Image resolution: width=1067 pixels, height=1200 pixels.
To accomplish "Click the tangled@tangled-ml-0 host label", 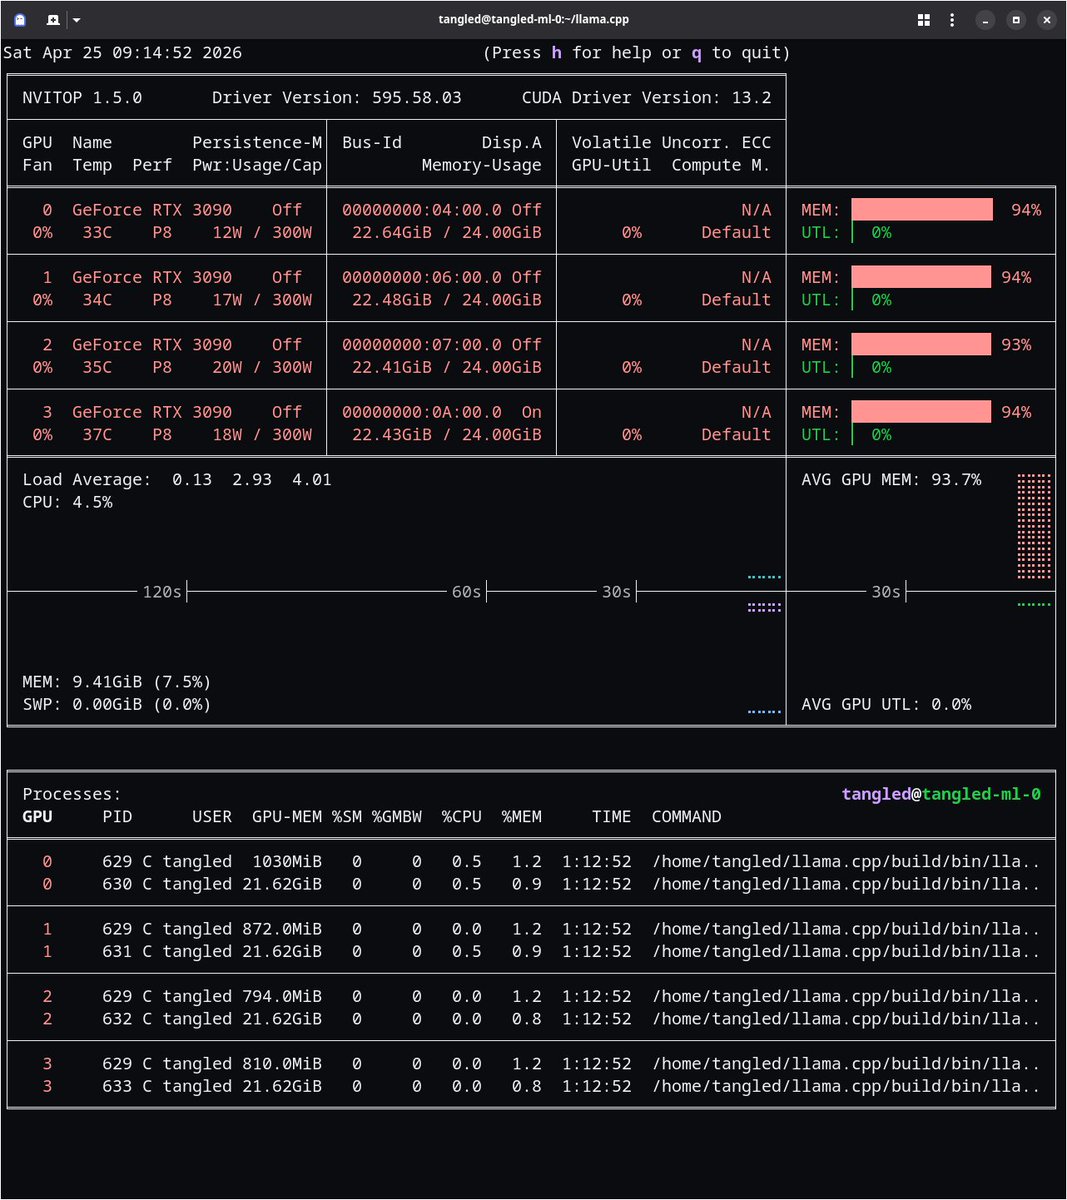I will [942, 795].
